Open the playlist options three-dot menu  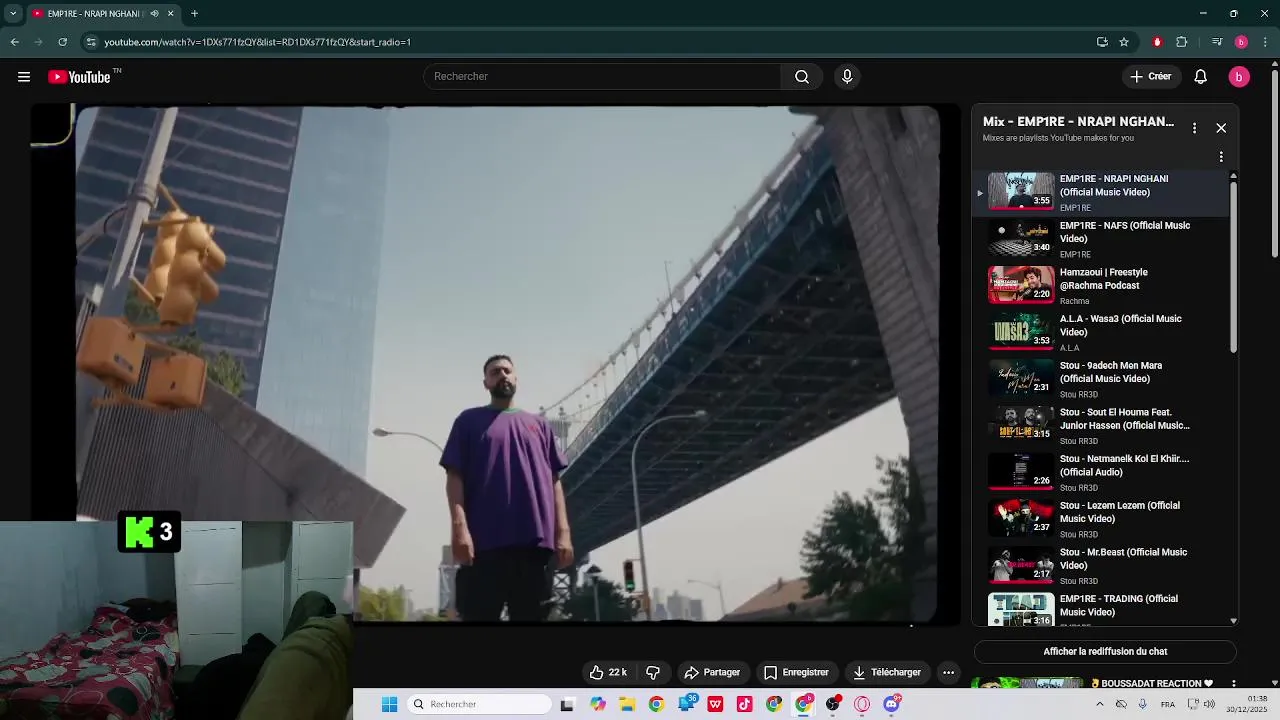[1221, 157]
